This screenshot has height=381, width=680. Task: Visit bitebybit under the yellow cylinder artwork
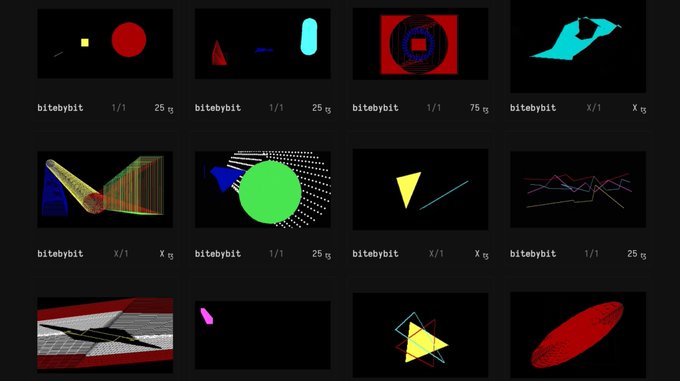point(60,254)
